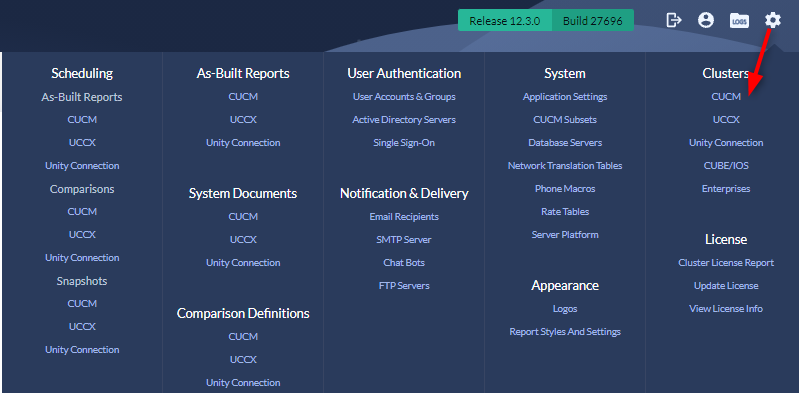Viewport: 799px width, 393px height.
Task: Select Server Platform
Action: pos(565,234)
